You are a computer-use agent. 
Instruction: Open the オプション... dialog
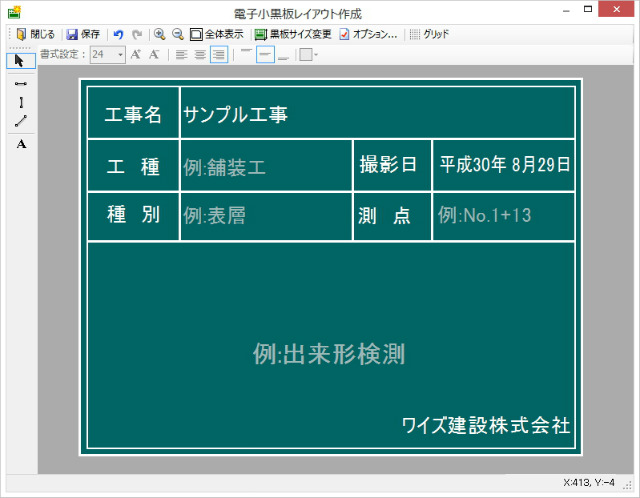coord(368,34)
